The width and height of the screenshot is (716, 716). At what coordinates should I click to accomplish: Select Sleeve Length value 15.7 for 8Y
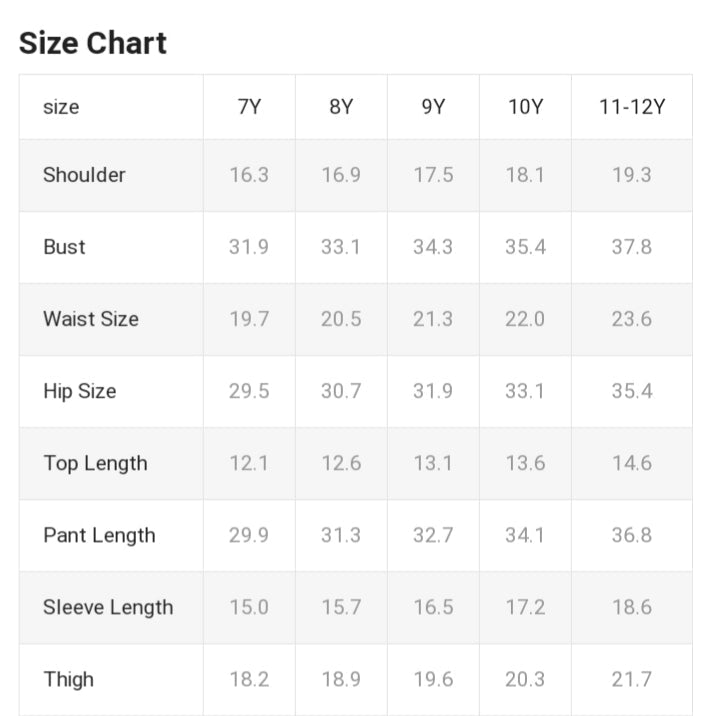tap(341, 607)
